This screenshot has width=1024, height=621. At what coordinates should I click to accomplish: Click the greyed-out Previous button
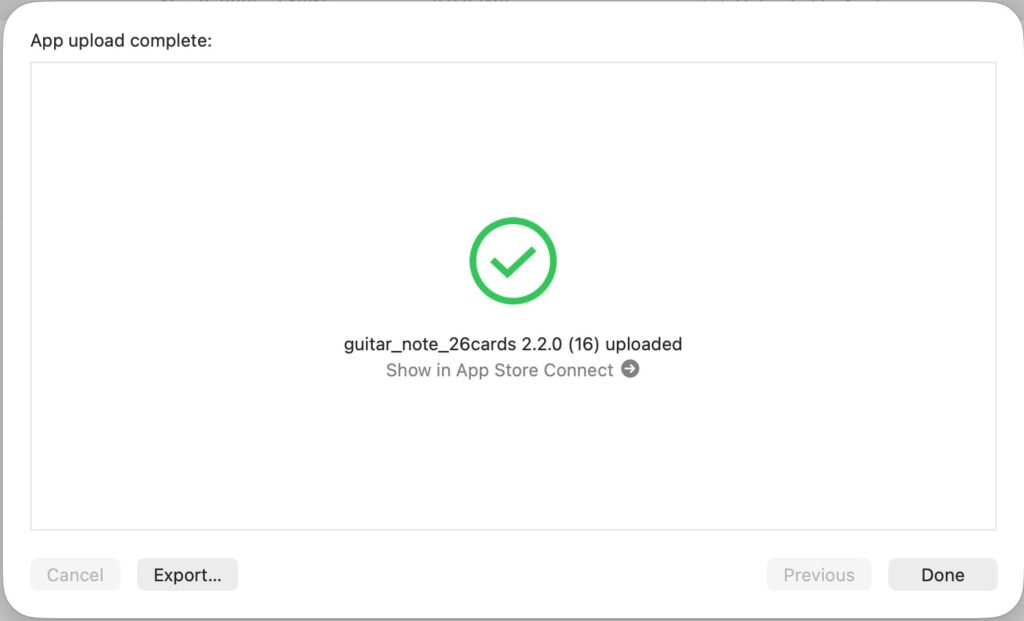(x=818, y=575)
